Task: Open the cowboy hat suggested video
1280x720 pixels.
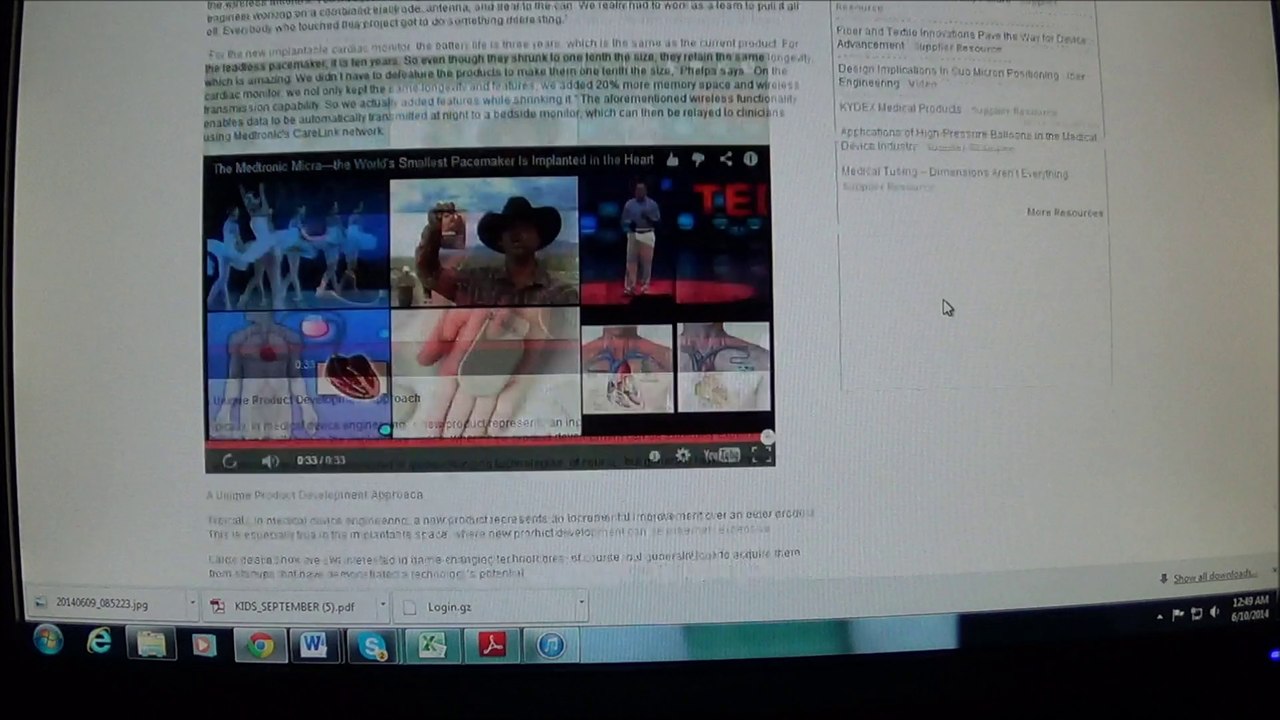Action: (x=484, y=242)
